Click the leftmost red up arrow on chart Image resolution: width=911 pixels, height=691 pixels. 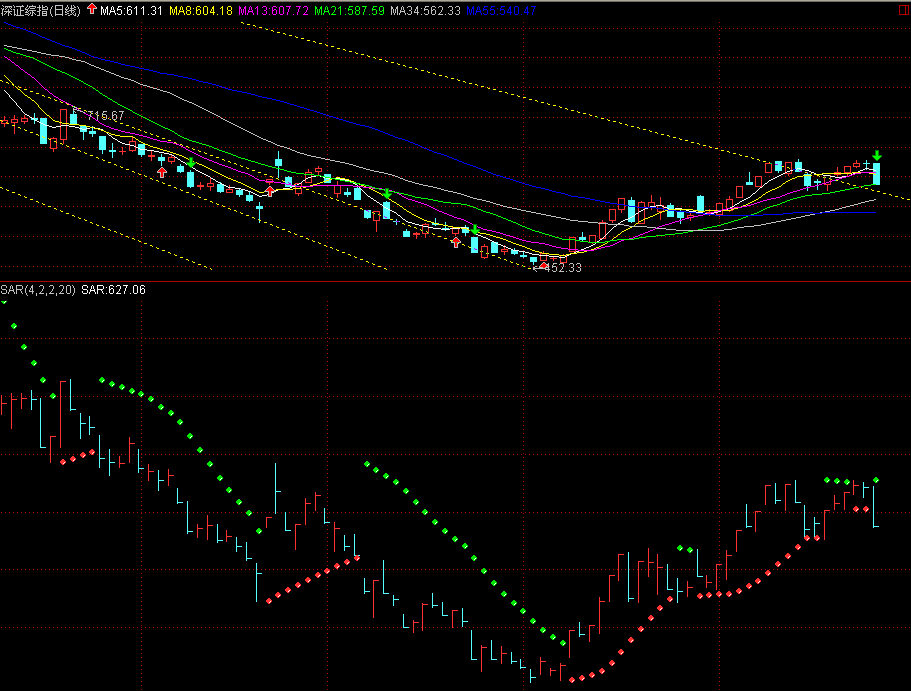162,172
